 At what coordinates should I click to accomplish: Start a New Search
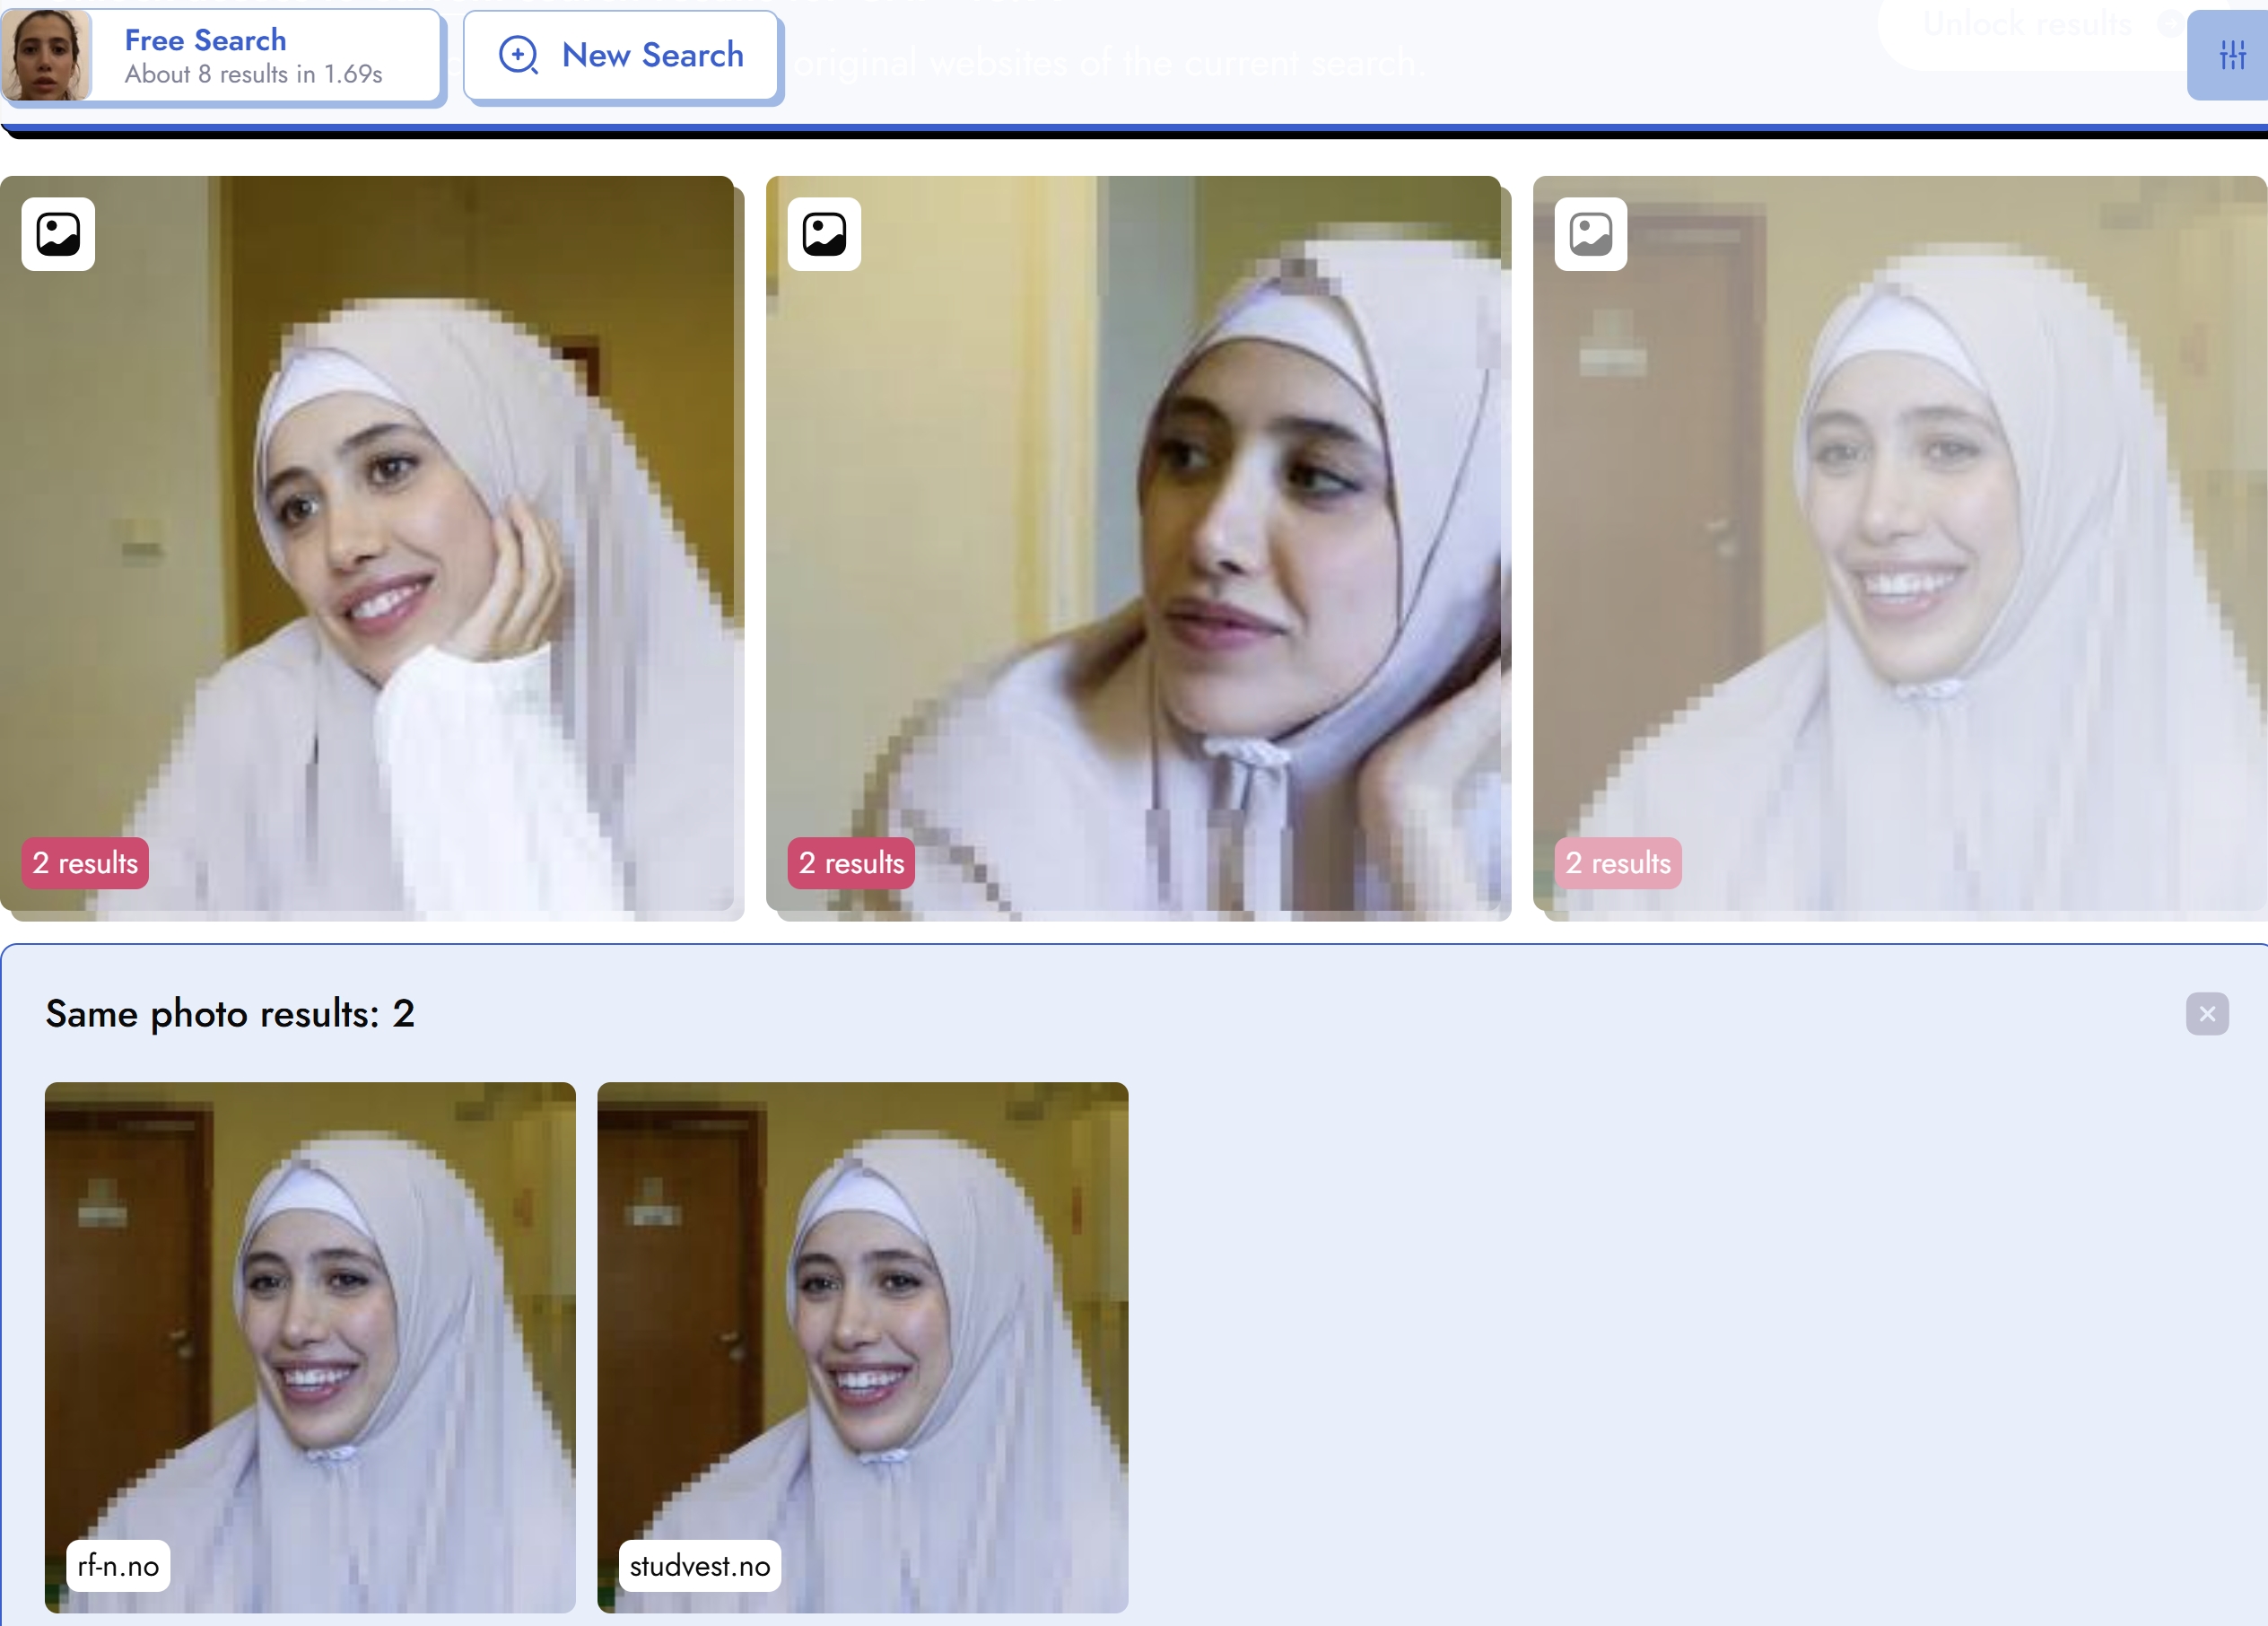(622, 55)
